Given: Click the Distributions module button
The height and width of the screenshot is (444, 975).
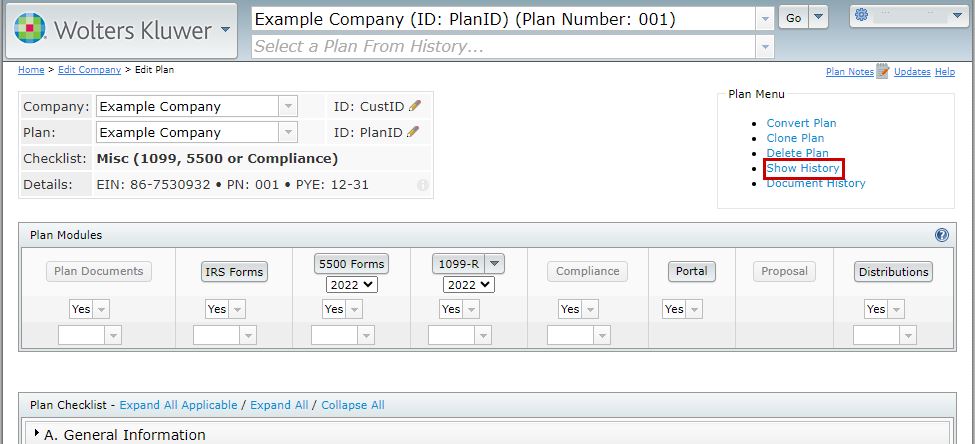Looking at the screenshot, I should [893, 271].
